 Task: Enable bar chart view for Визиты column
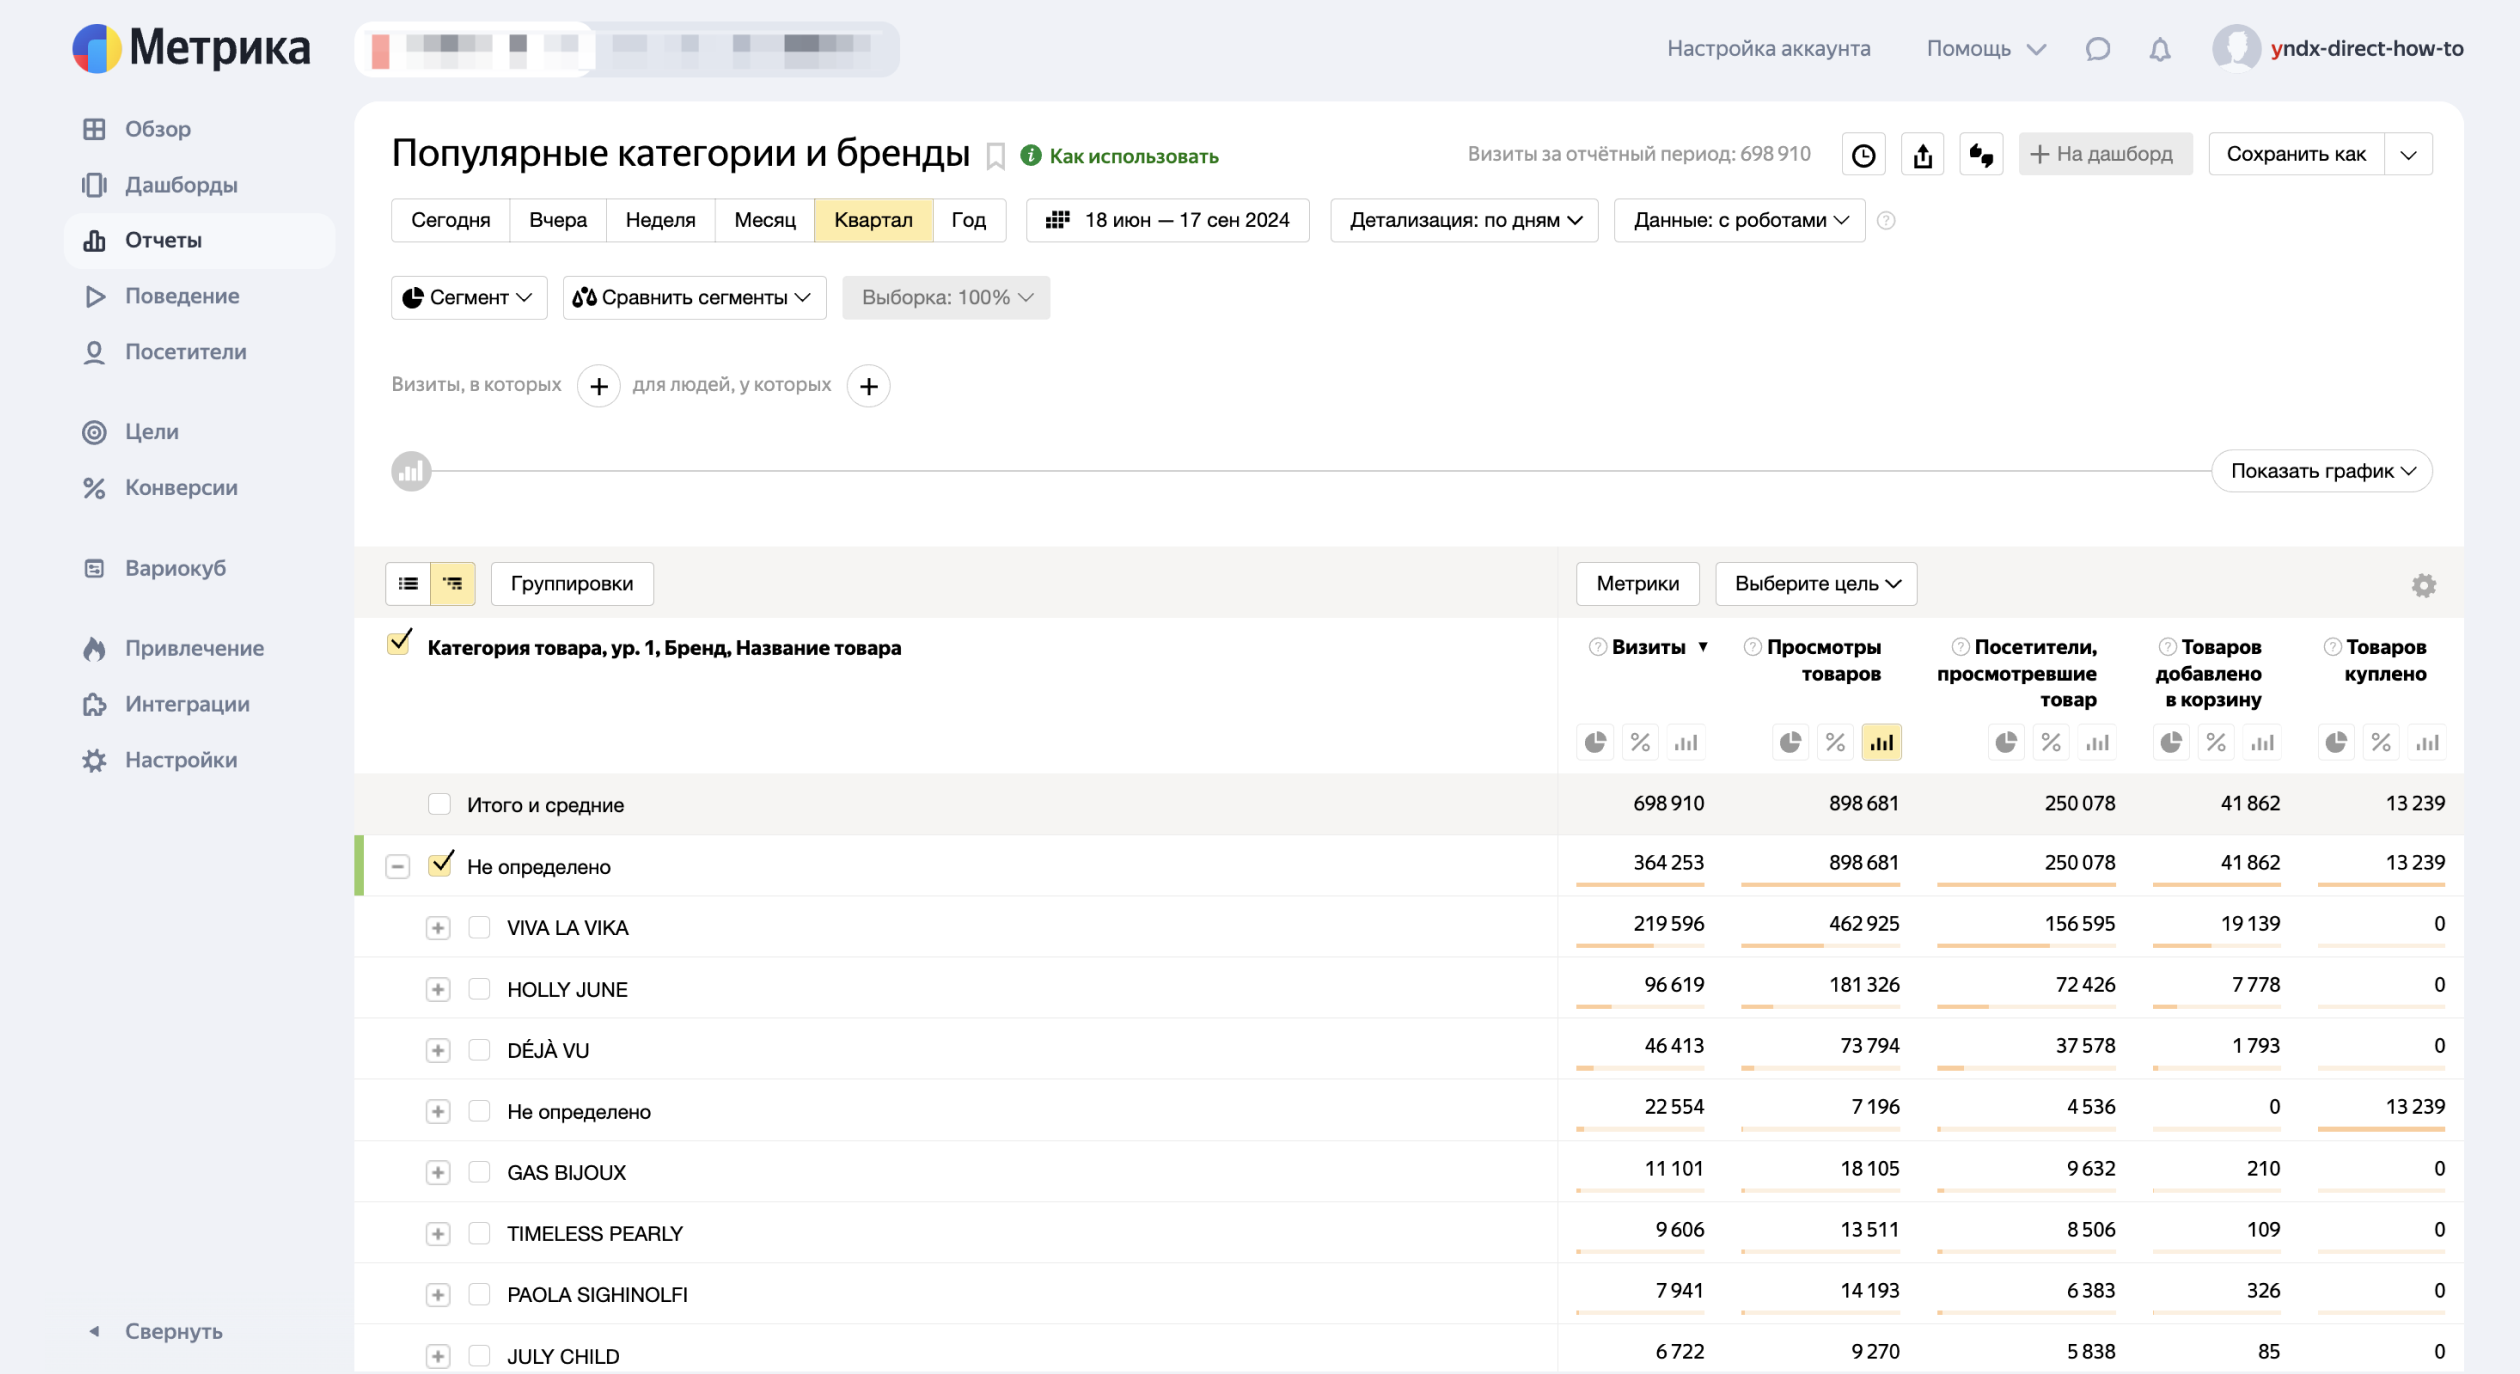click(x=1686, y=743)
